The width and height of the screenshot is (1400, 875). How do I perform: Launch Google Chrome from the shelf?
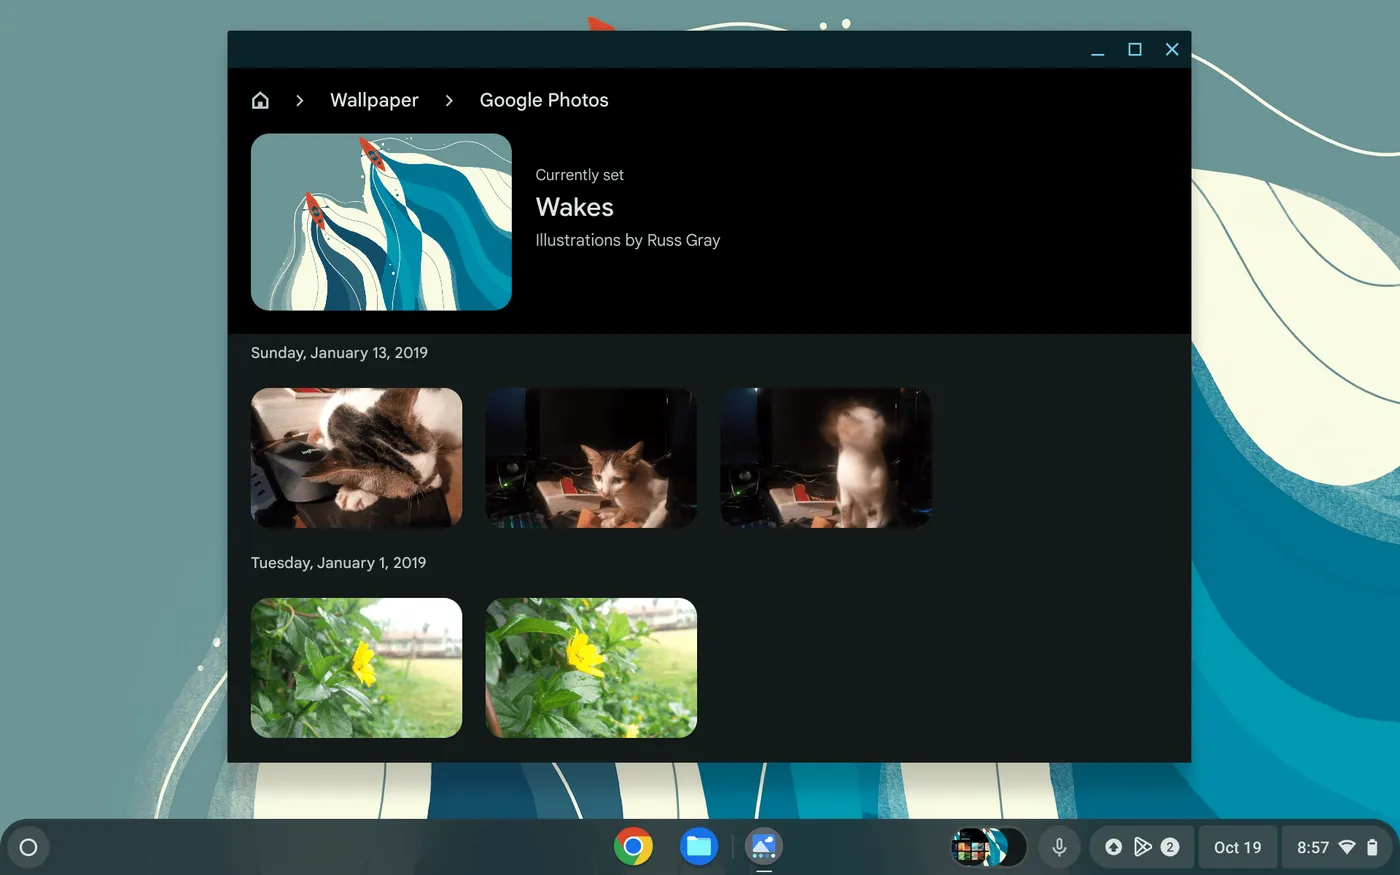tap(633, 847)
